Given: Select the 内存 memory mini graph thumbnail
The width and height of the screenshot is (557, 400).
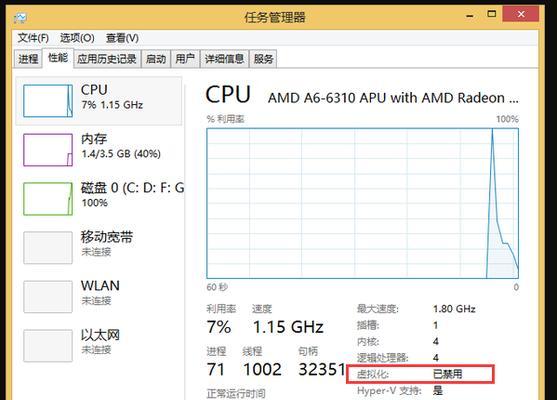Looking at the screenshot, I should [48, 150].
